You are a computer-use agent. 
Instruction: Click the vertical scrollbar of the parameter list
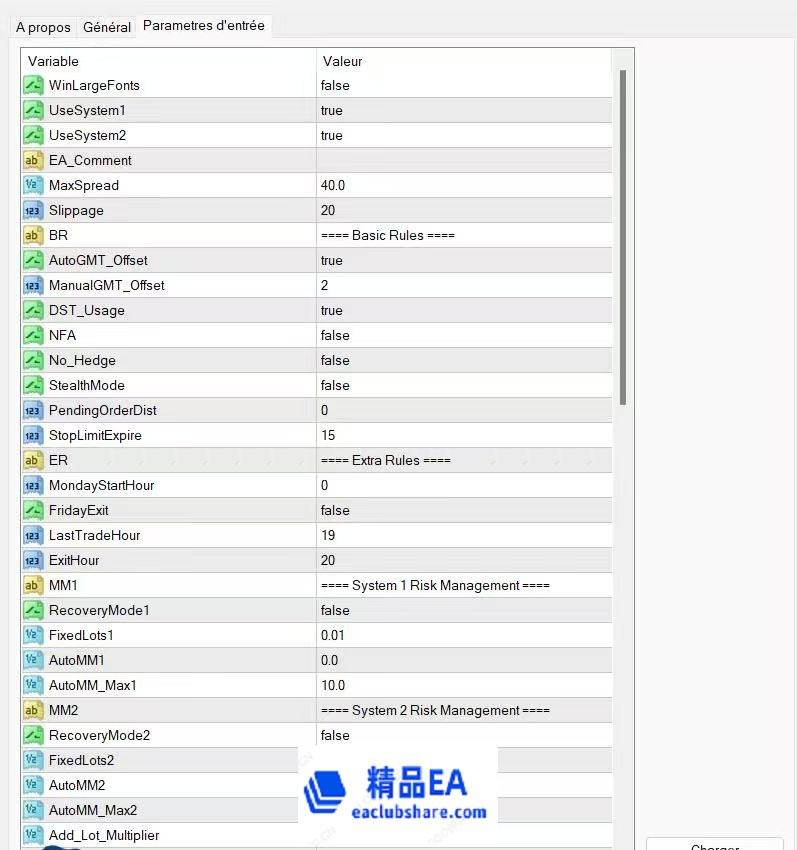(623, 237)
